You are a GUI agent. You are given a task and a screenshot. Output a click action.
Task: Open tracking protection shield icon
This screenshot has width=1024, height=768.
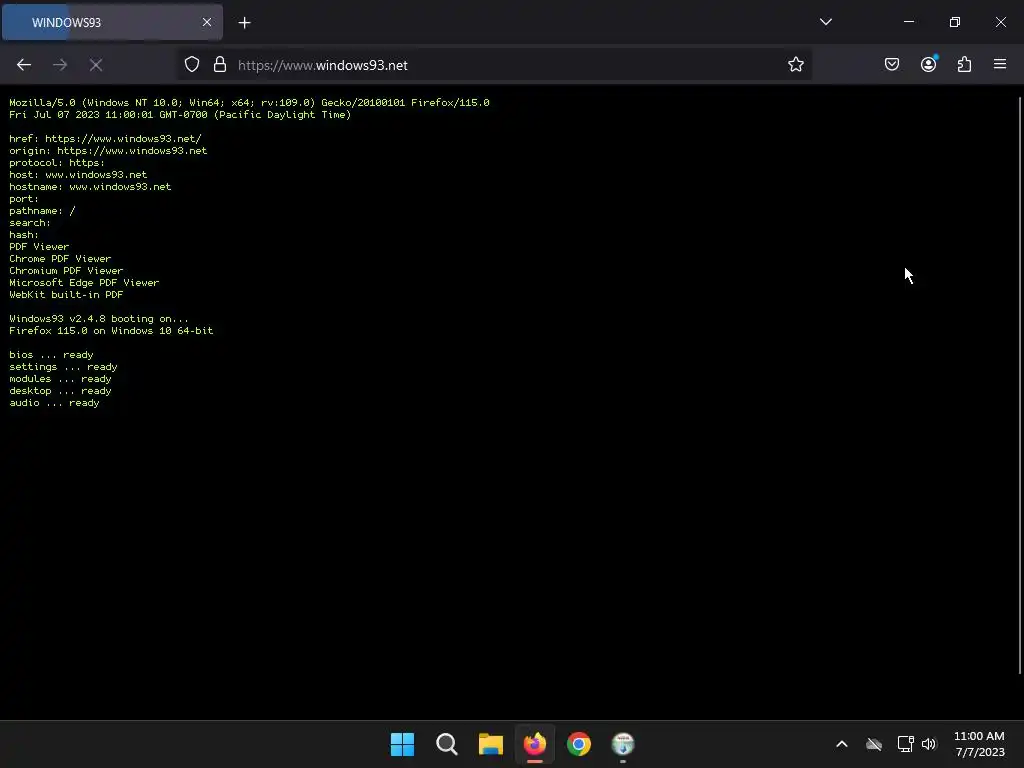click(x=191, y=65)
